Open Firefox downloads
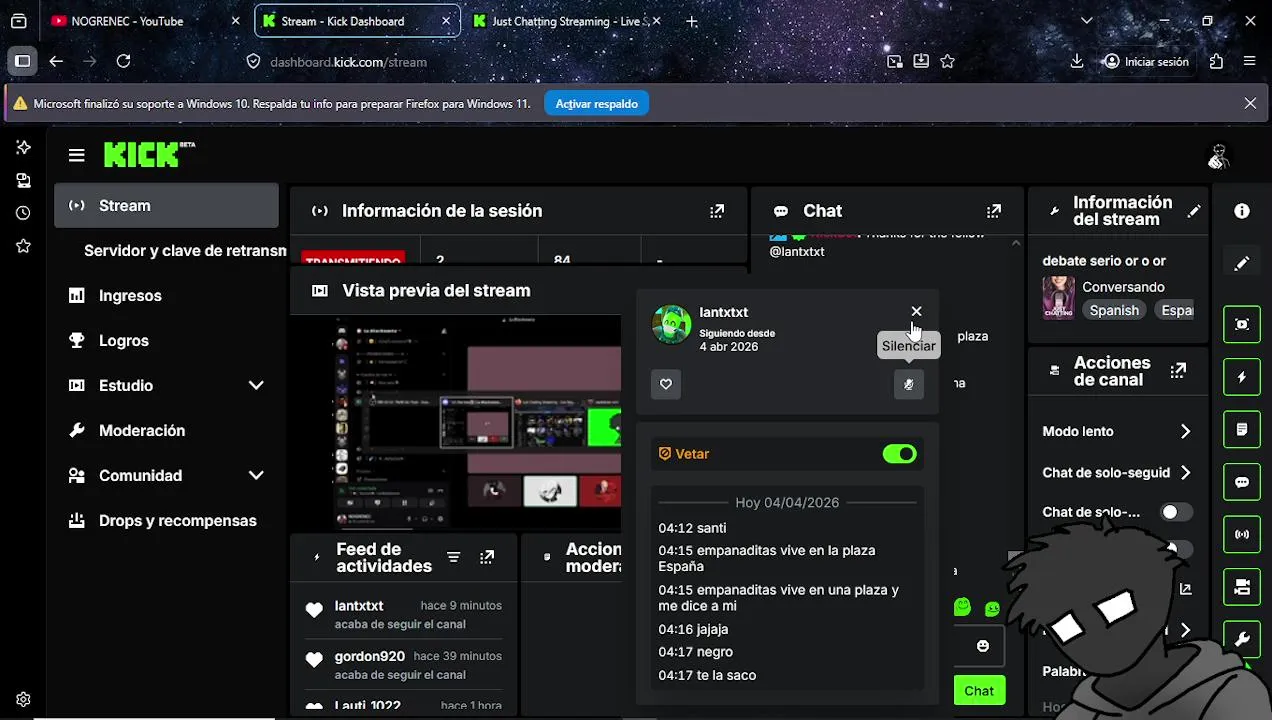Image resolution: width=1272 pixels, height=720 pixels. point(1077,61)
